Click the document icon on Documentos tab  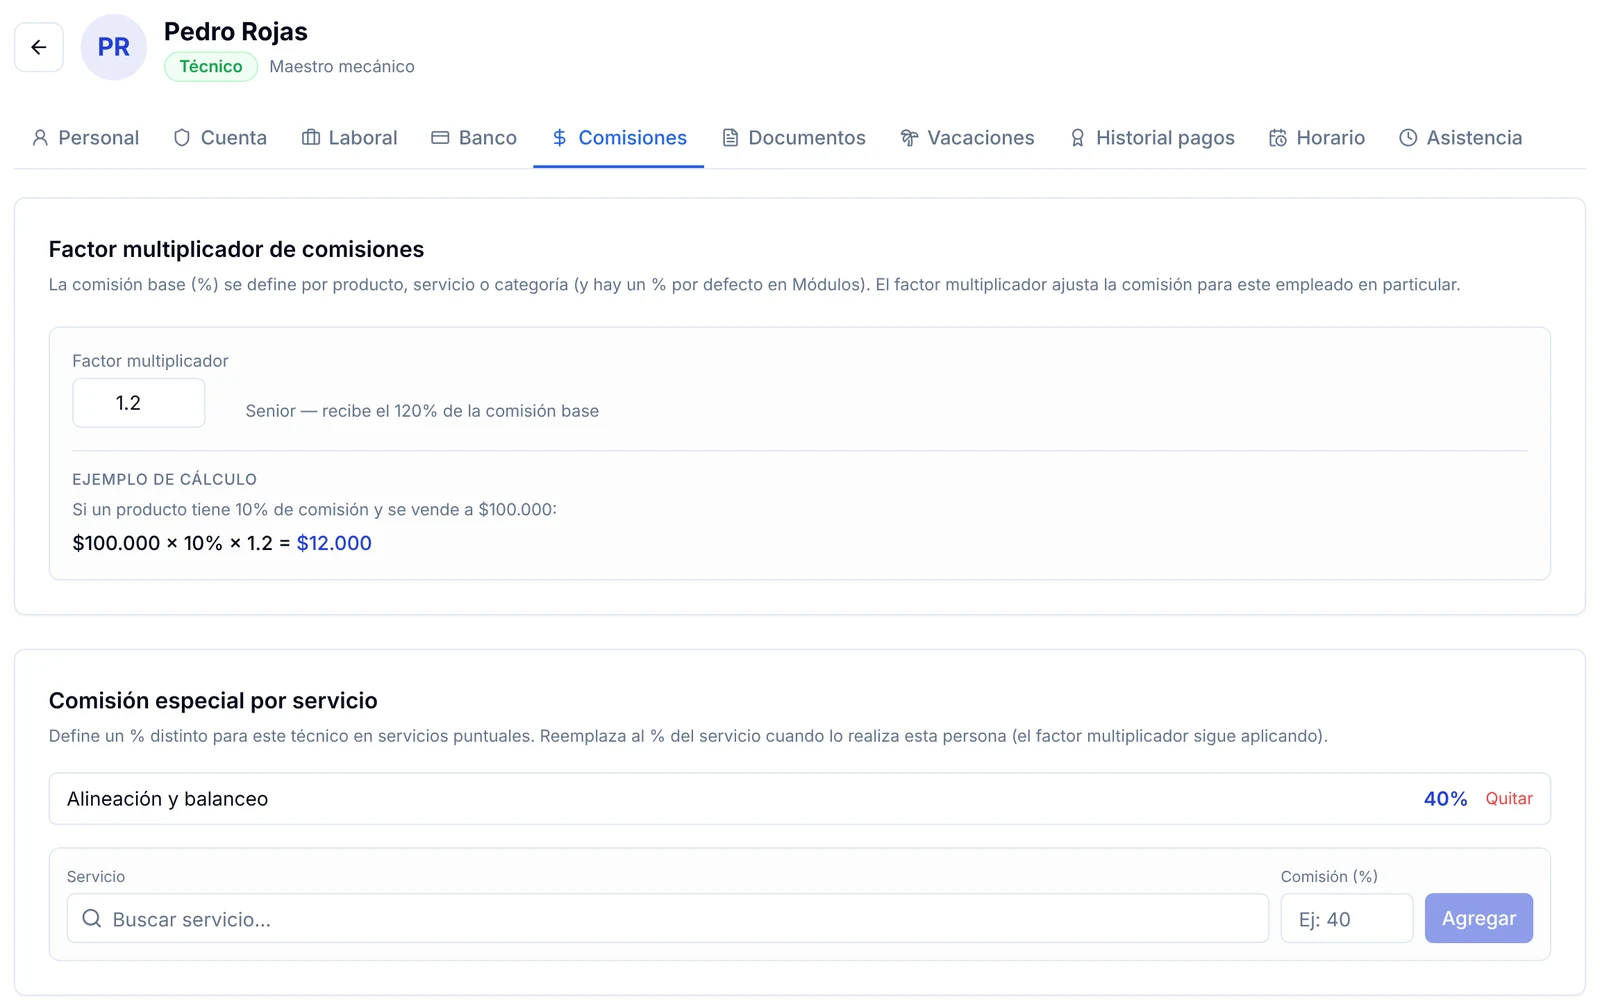(730, 138)
